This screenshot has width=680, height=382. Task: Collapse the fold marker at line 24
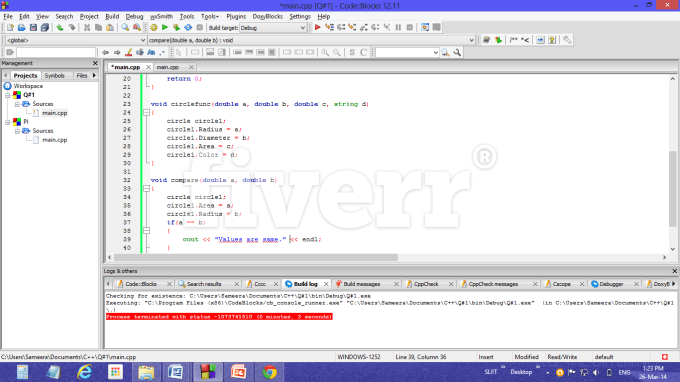147,112
